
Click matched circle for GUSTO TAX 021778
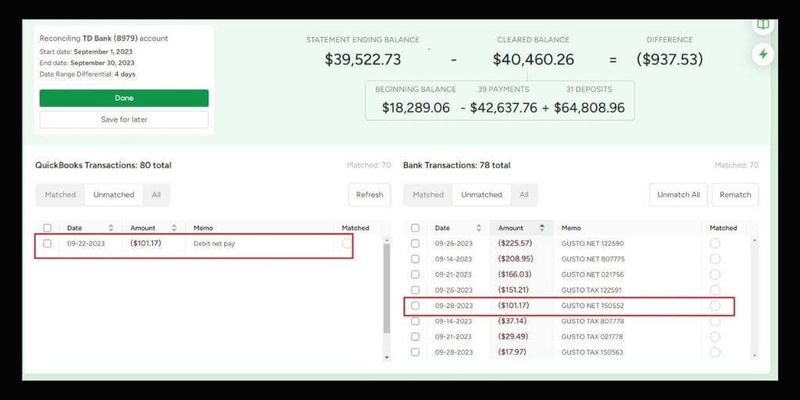coord(715,337)
